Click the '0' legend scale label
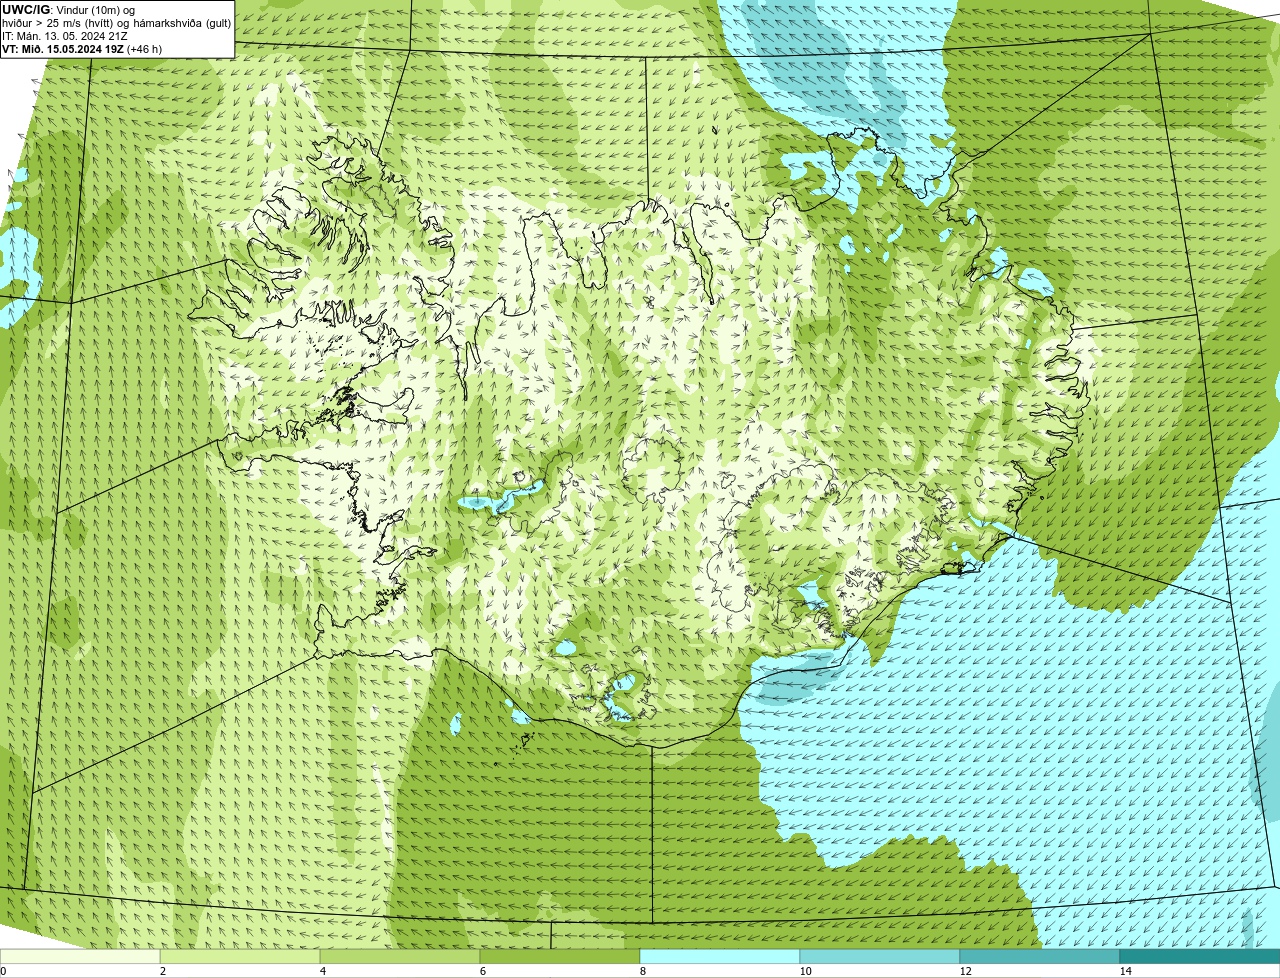 [x=3, y=971]
